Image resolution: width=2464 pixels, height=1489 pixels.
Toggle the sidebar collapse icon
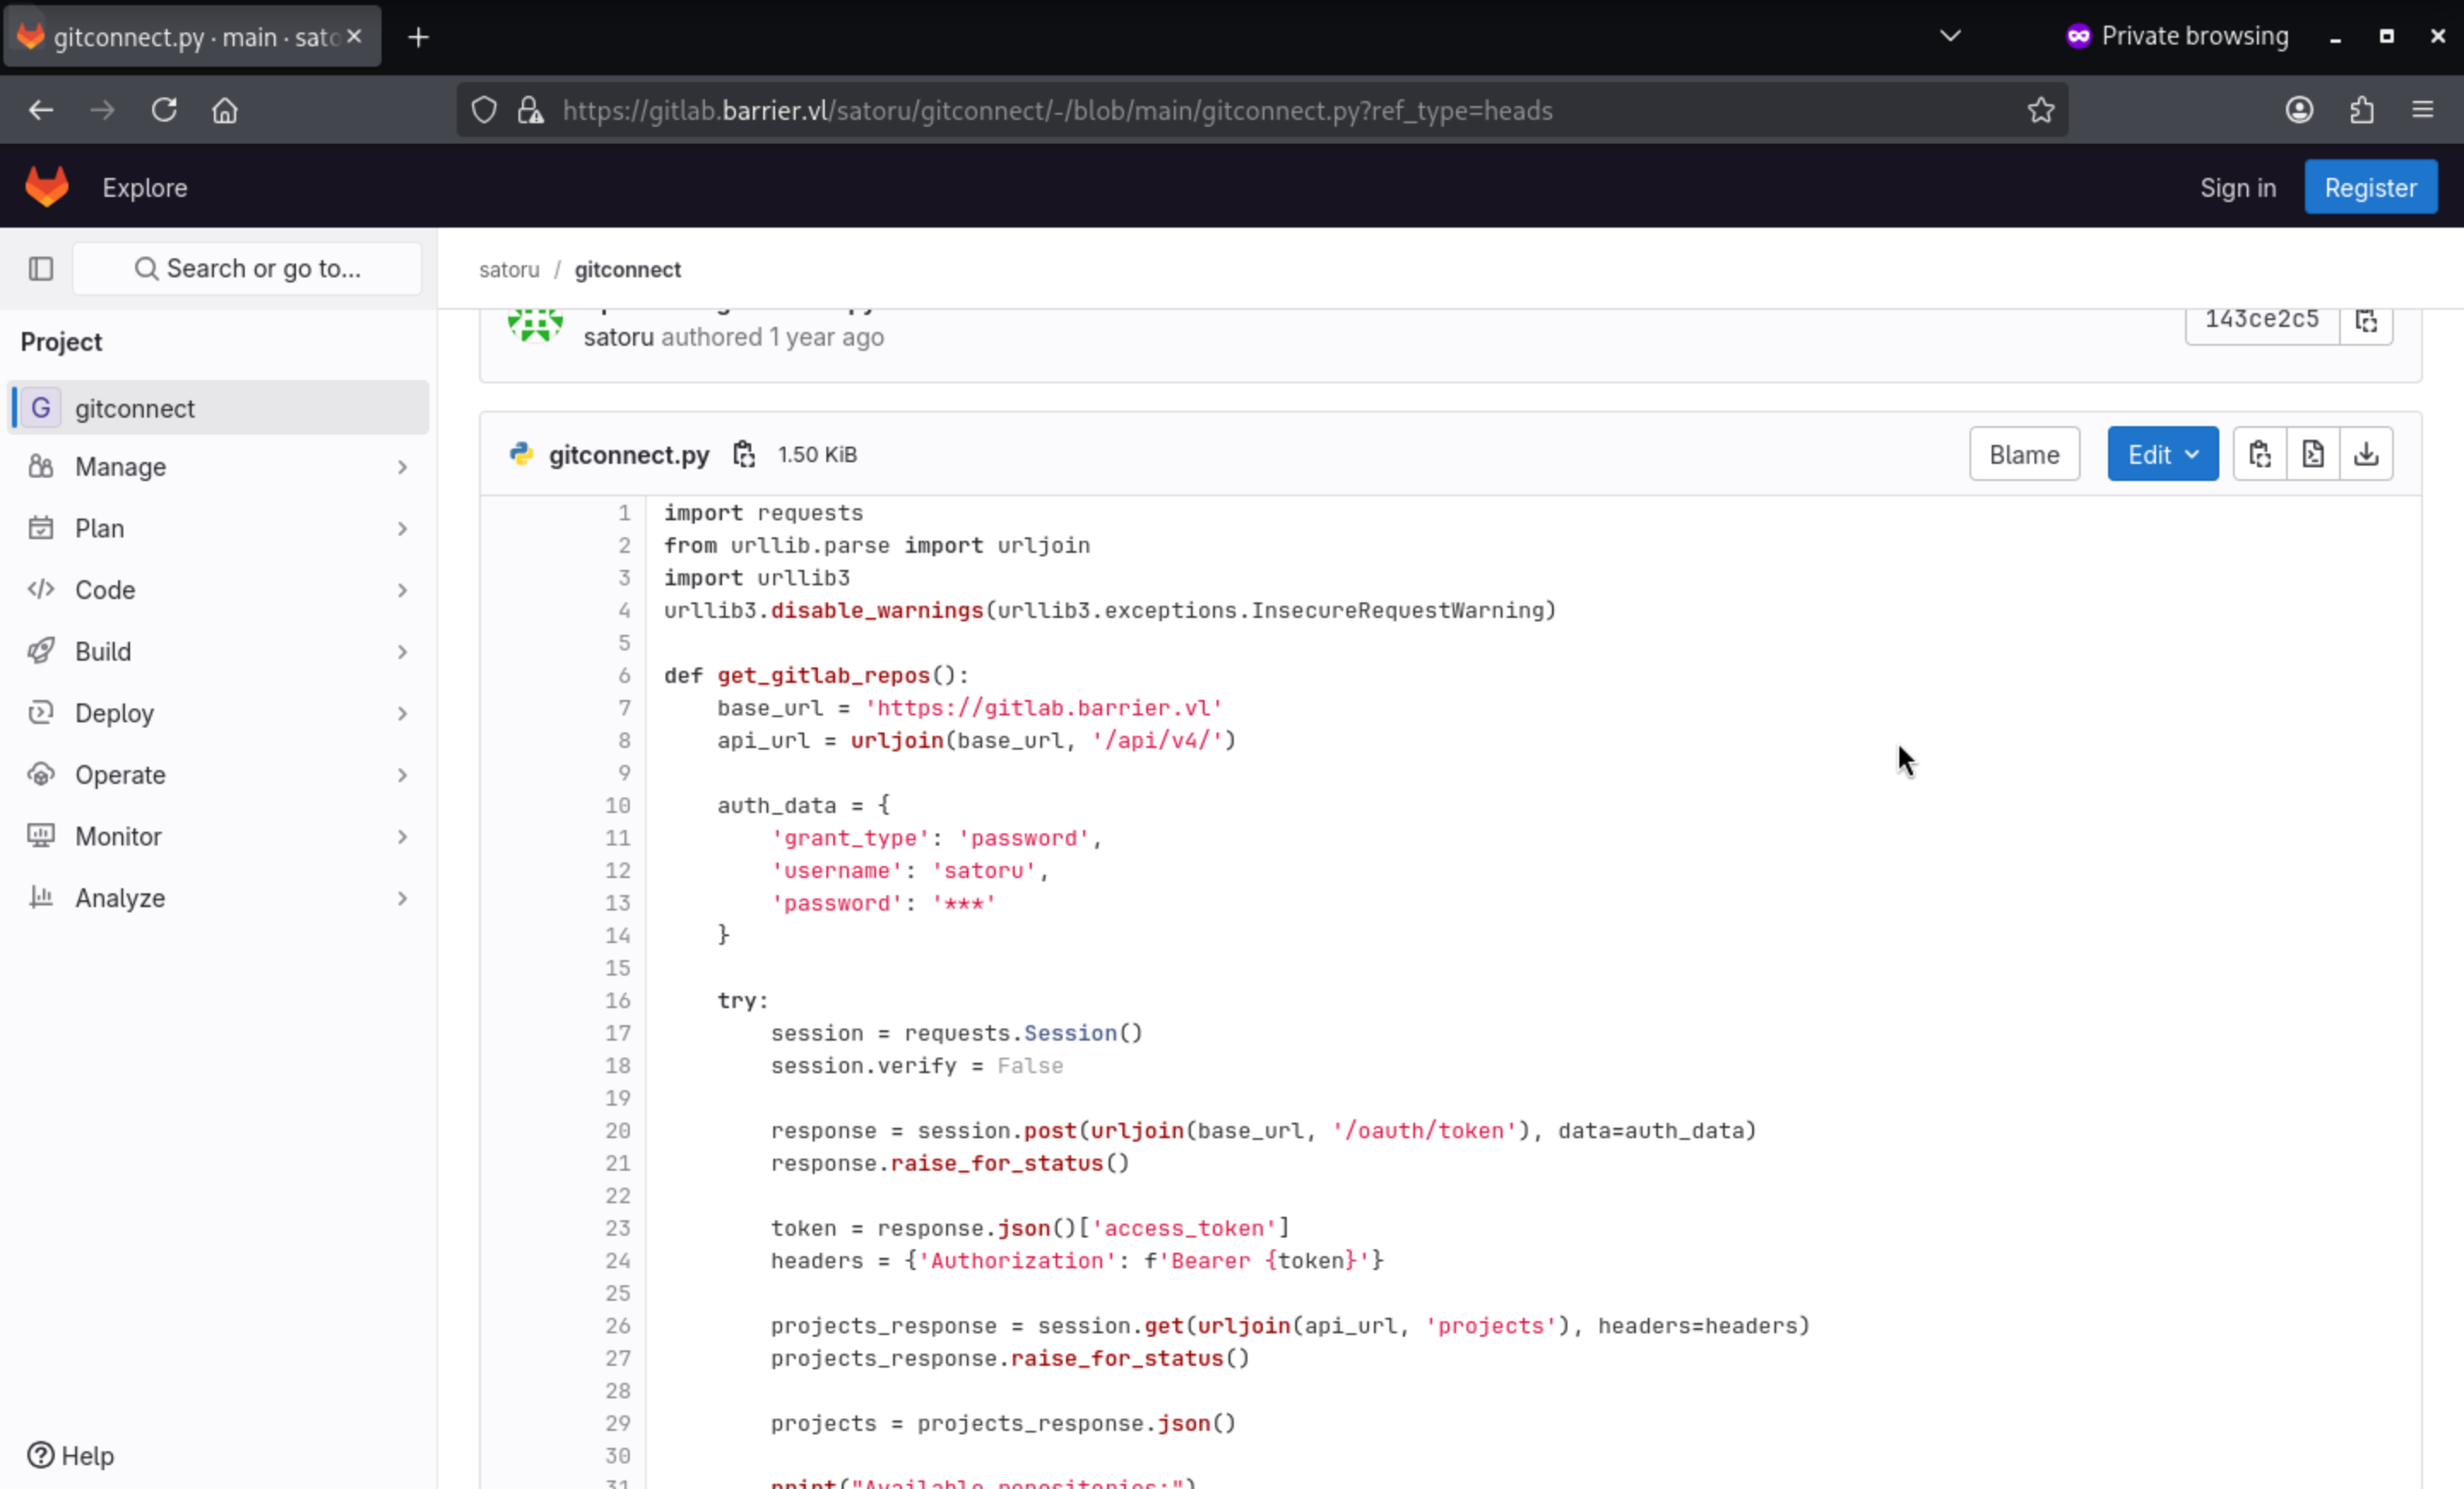(x=41, y=268)
